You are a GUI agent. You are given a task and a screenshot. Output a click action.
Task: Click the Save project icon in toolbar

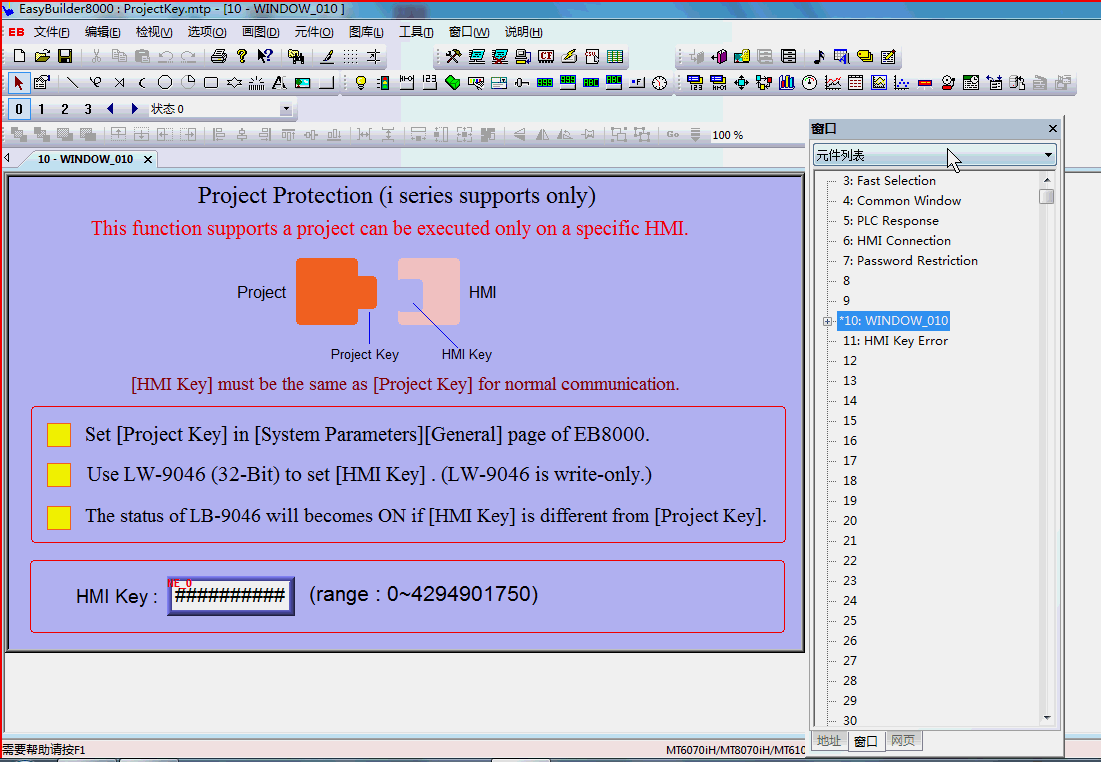point(65,57)
